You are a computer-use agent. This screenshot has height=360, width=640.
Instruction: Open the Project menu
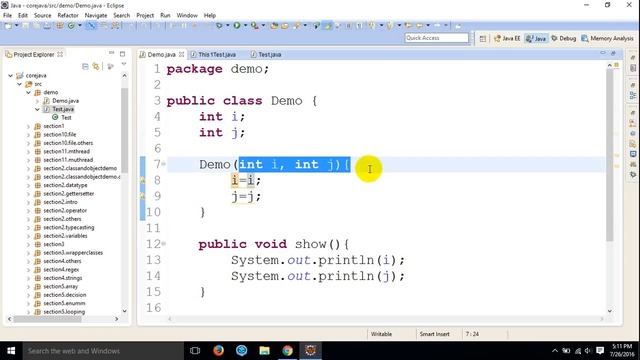coord(145,16)
